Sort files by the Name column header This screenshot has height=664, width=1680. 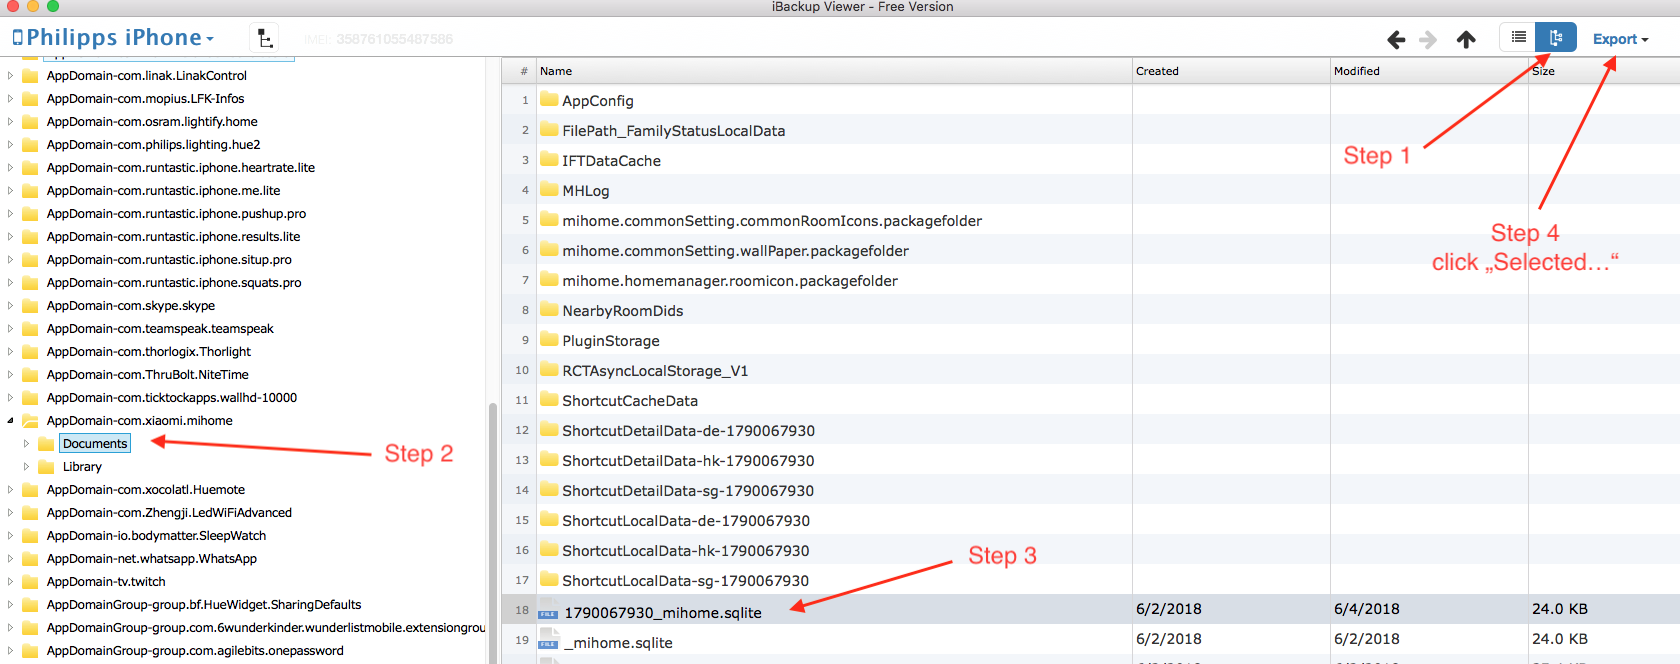(x=556, y=71)
